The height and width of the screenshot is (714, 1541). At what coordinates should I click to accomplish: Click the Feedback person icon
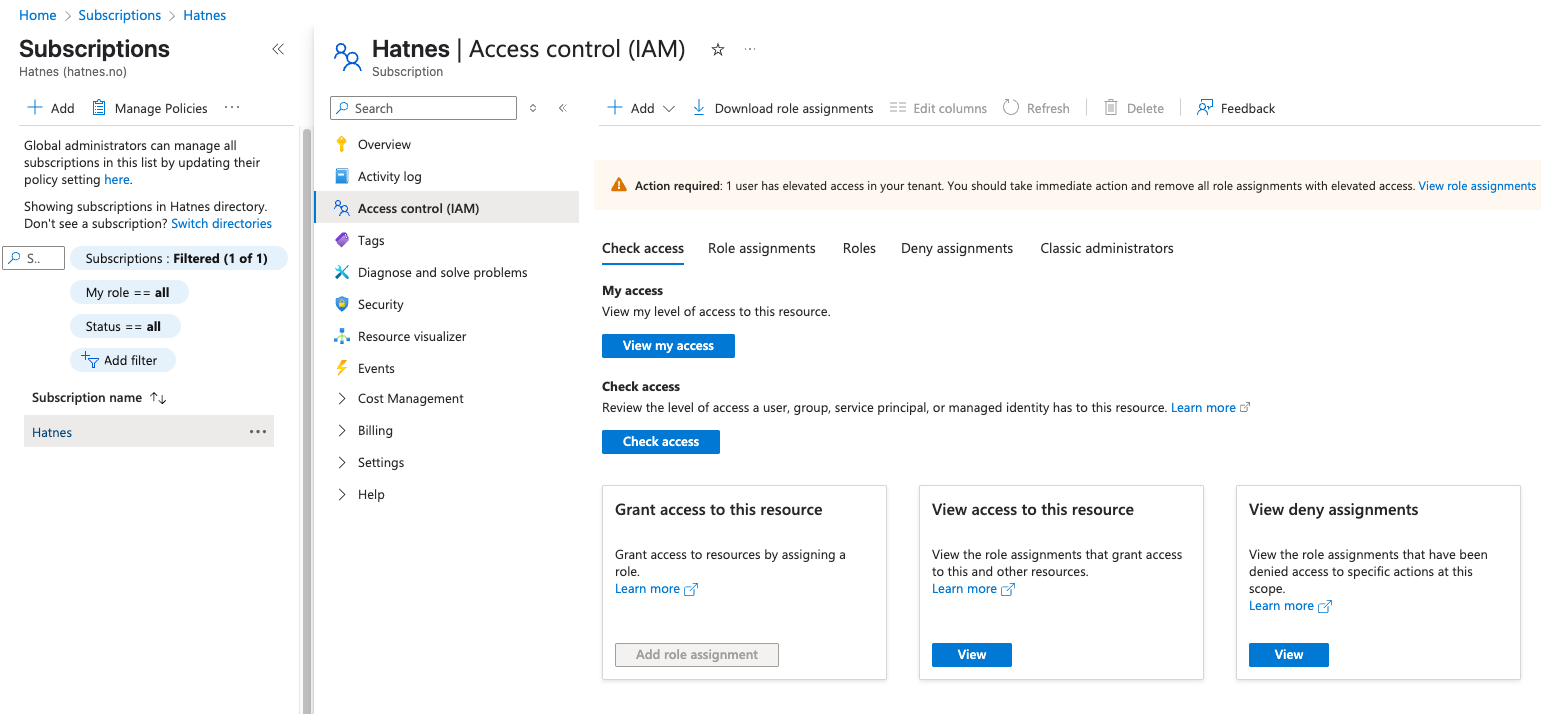point(1205,108)
